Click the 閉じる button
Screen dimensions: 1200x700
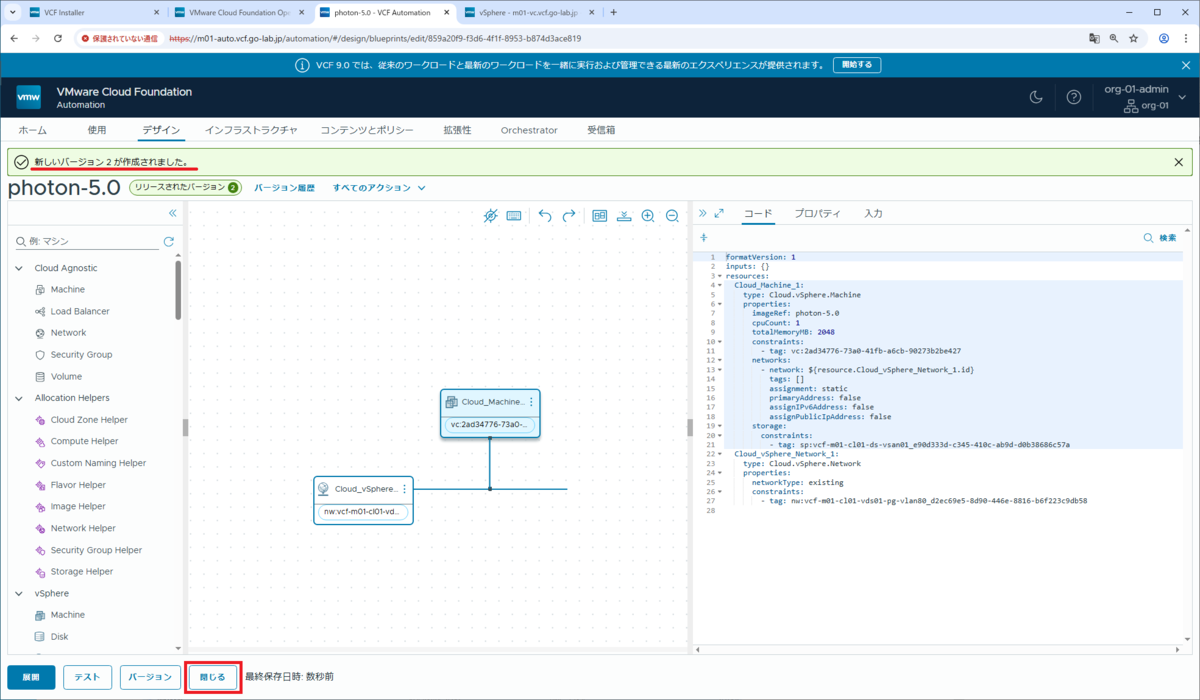click(x=214, y=677)
